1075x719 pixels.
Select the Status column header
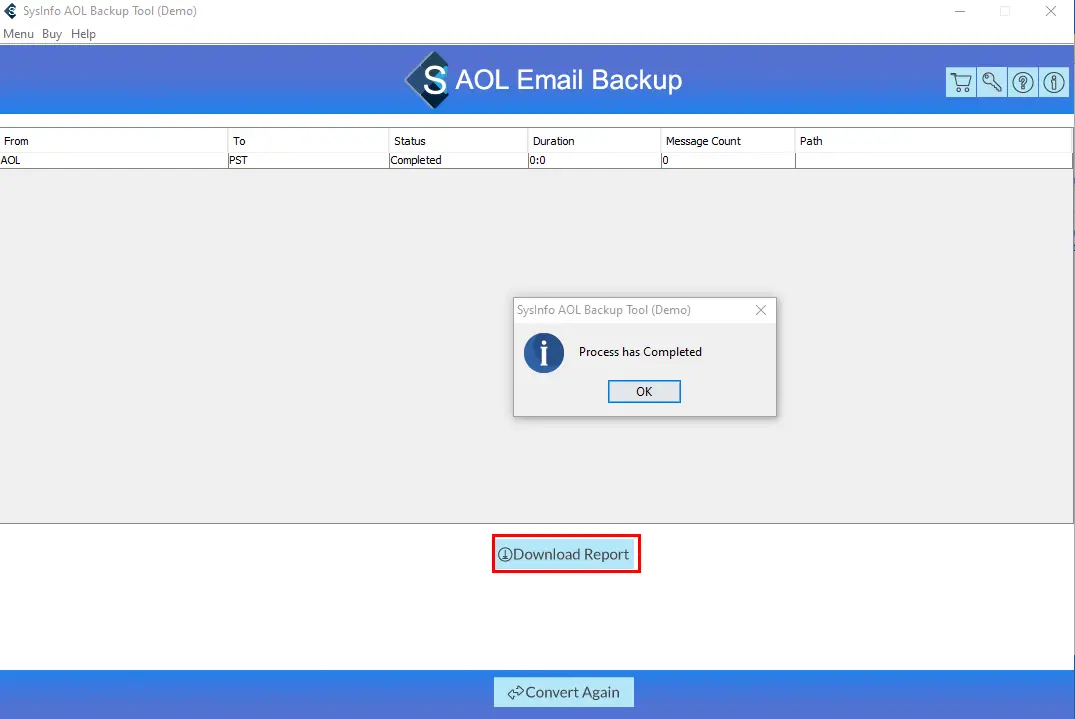pyautogui.click(x=459, y=141)
